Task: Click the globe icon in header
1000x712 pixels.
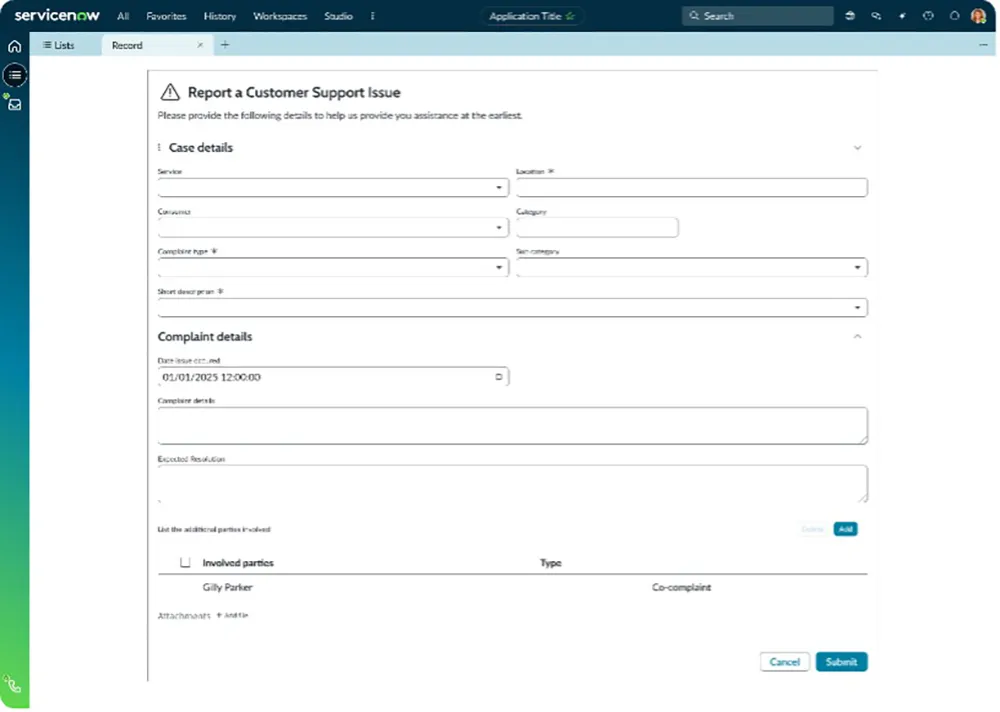Action: [x=850, y=16]
